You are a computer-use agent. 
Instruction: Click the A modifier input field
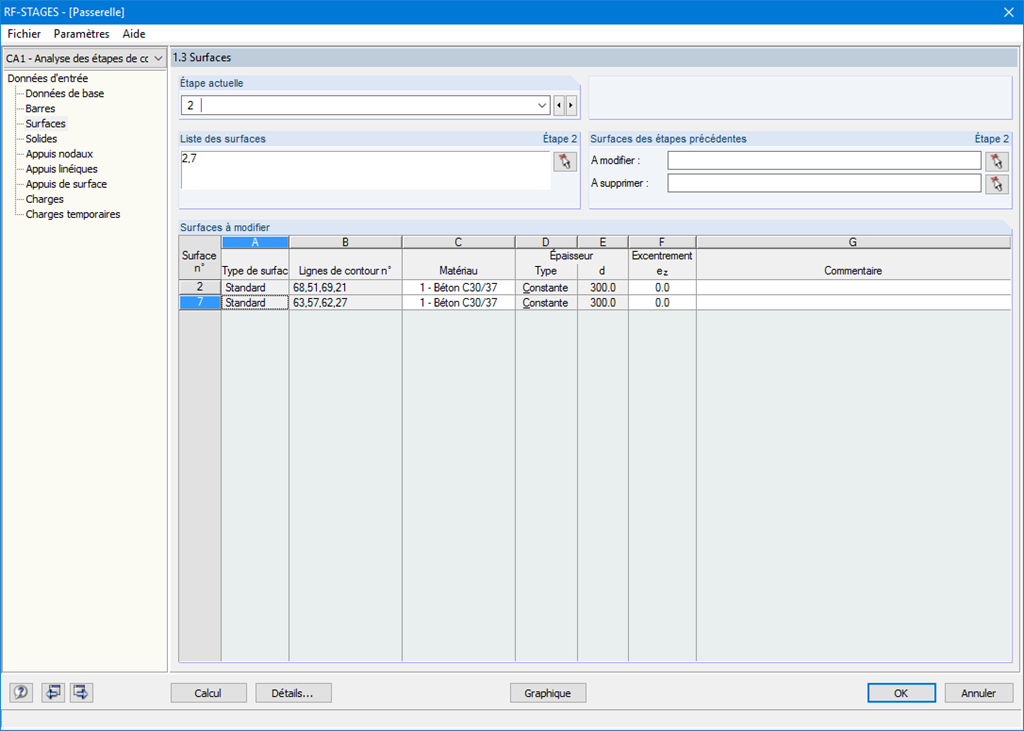pyautogui.click(x=824, y=161)
